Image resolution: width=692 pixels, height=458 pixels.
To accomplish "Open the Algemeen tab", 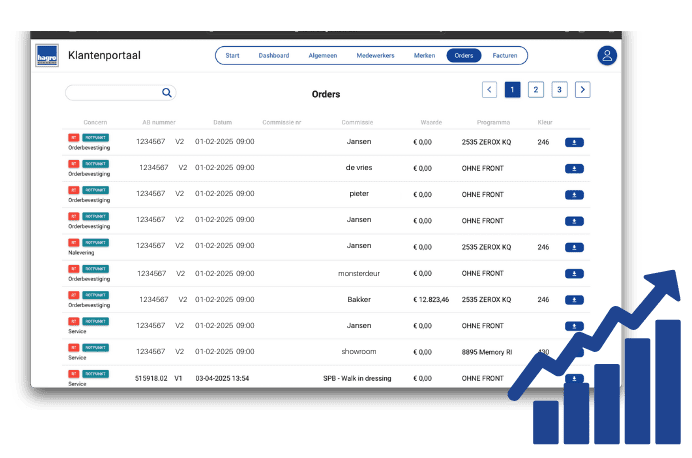I will coord(323,56).
